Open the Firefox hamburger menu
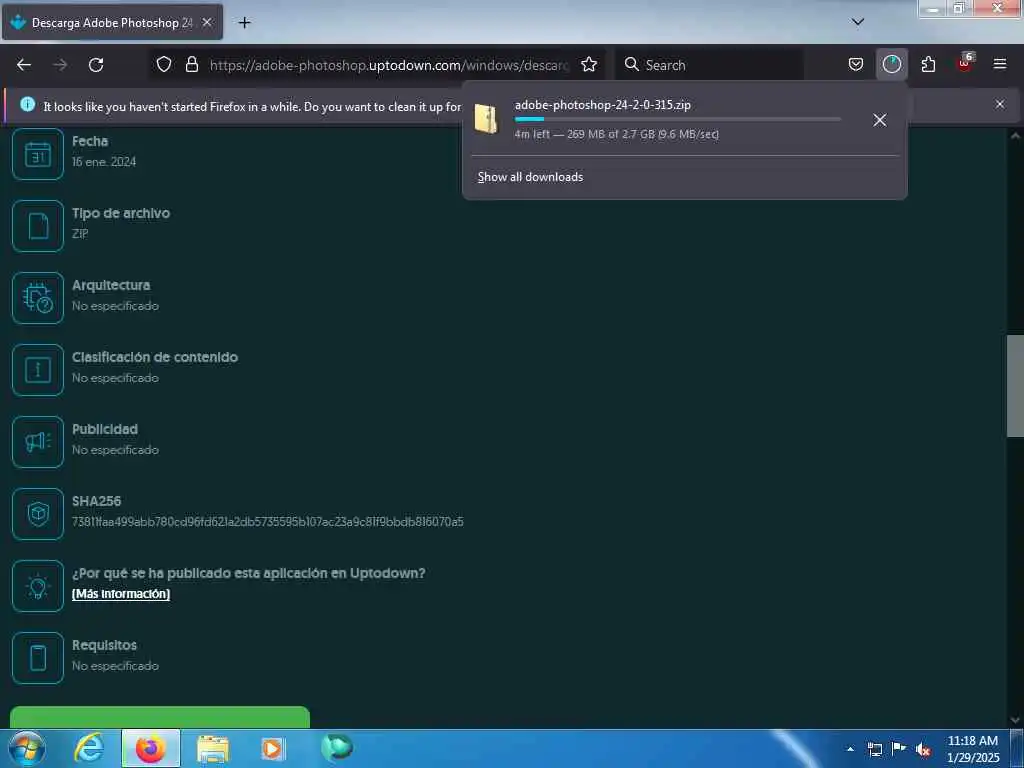Image resolution: width=1024 pixels, height=768 pixels. (x=1000, y=64)
